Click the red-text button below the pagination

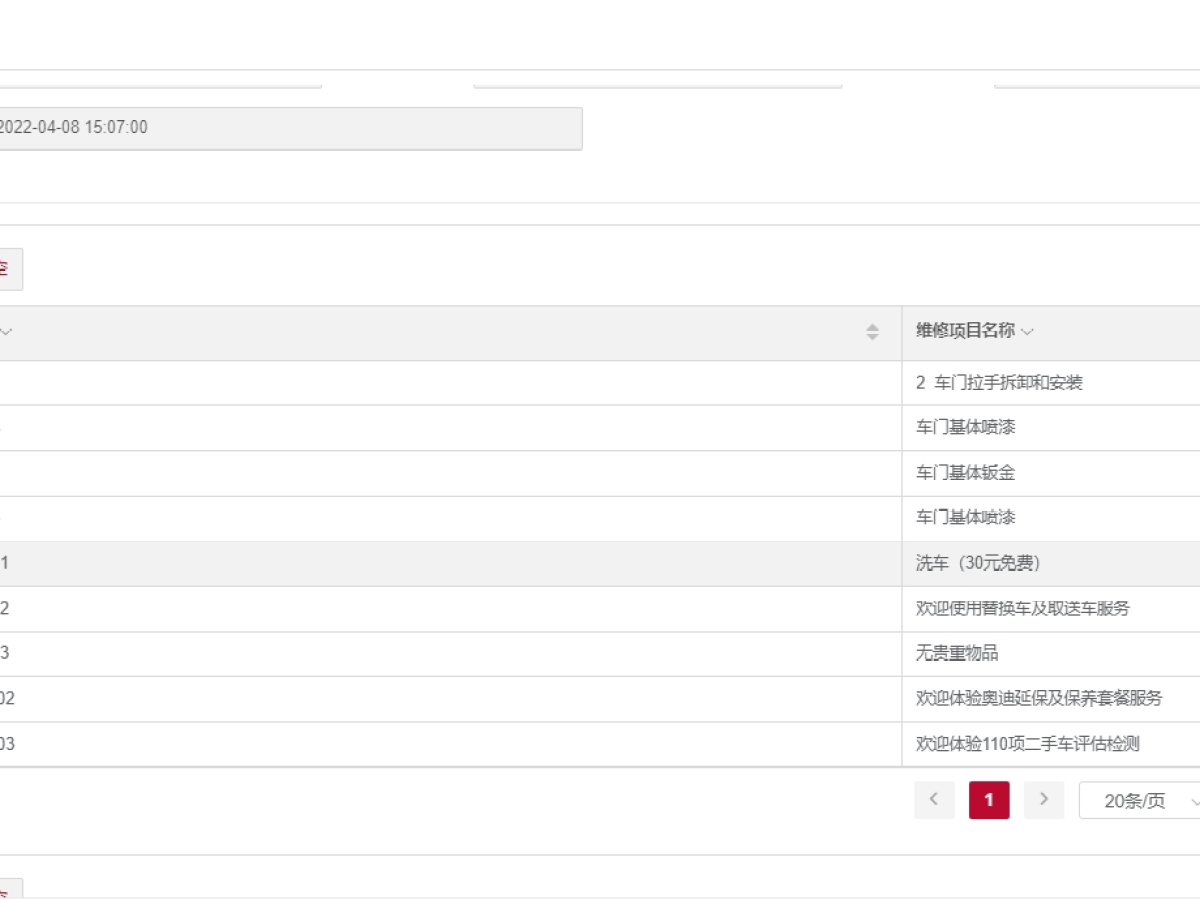pos(8,889)
